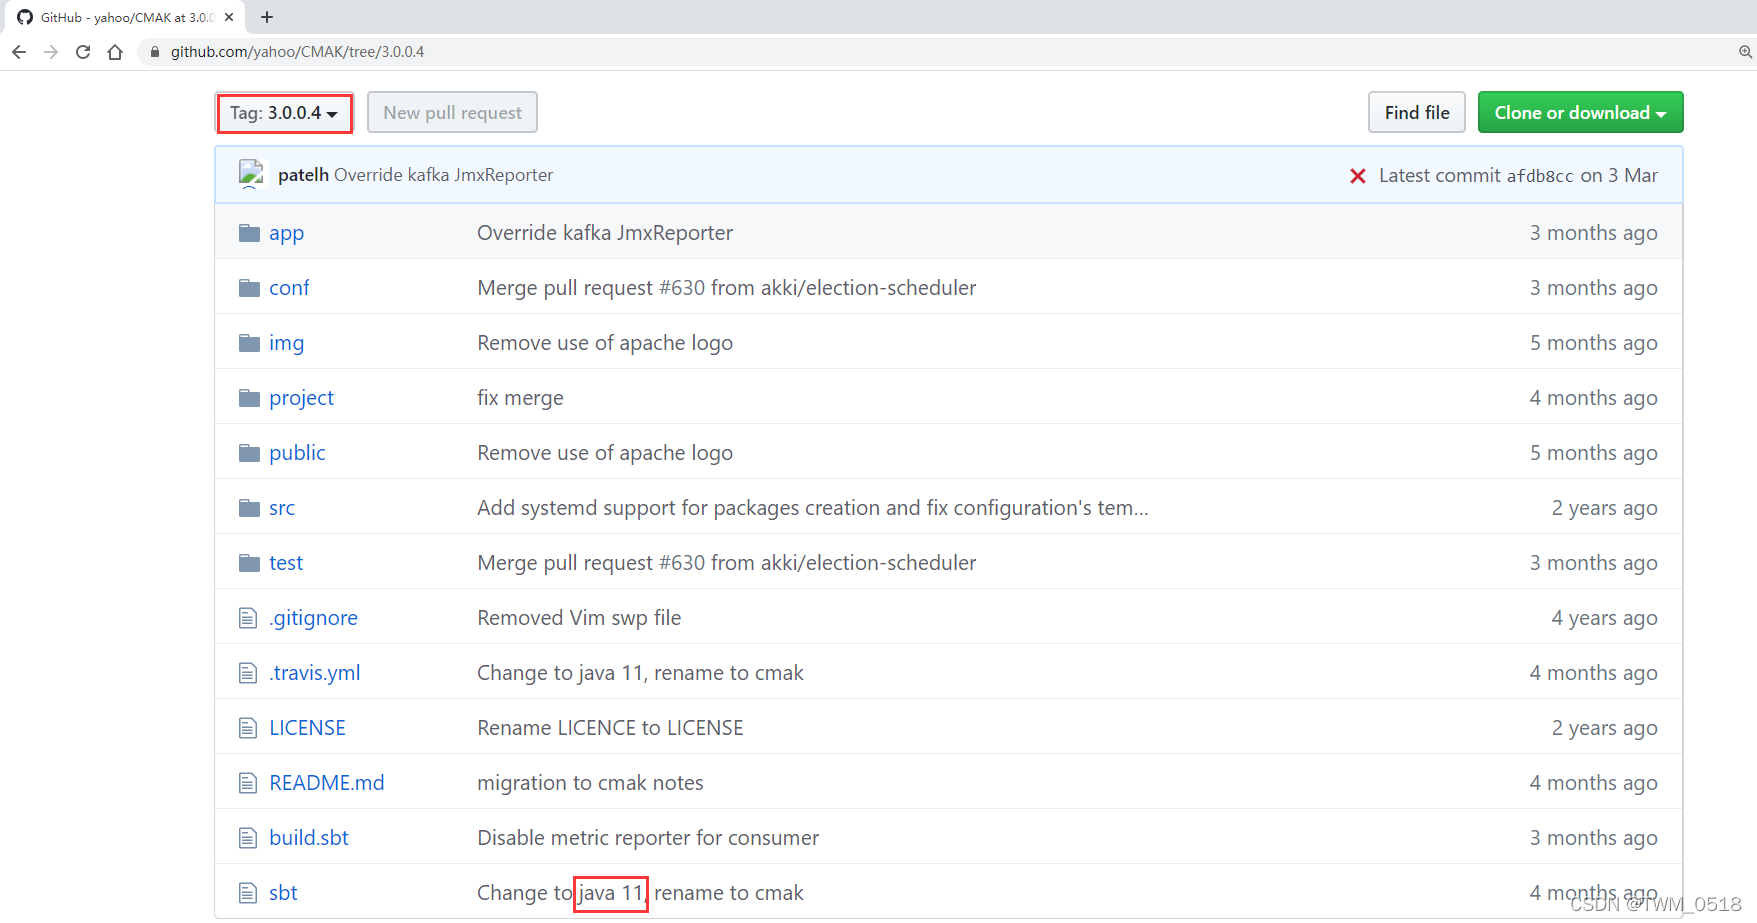
Task: Open the img folder link
Action: click(x=286, y=344)
